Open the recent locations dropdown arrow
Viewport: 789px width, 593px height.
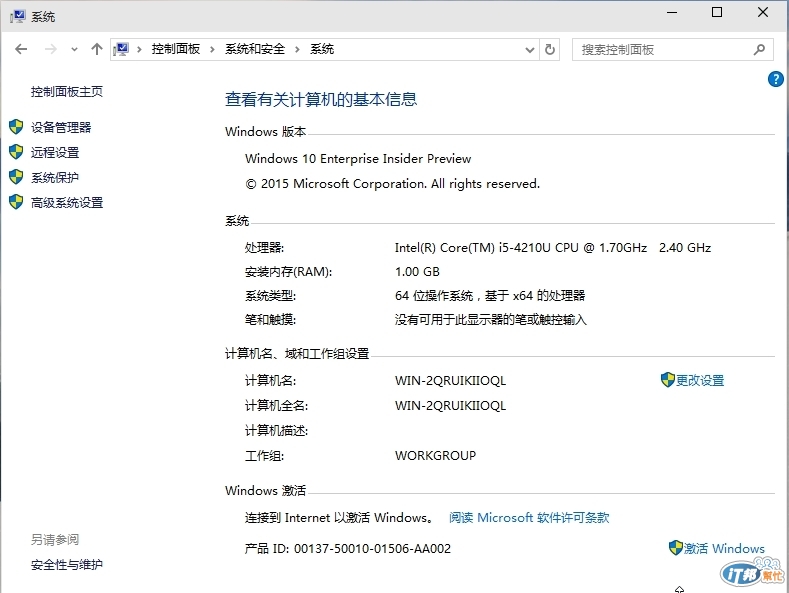[x=74, y=49]
